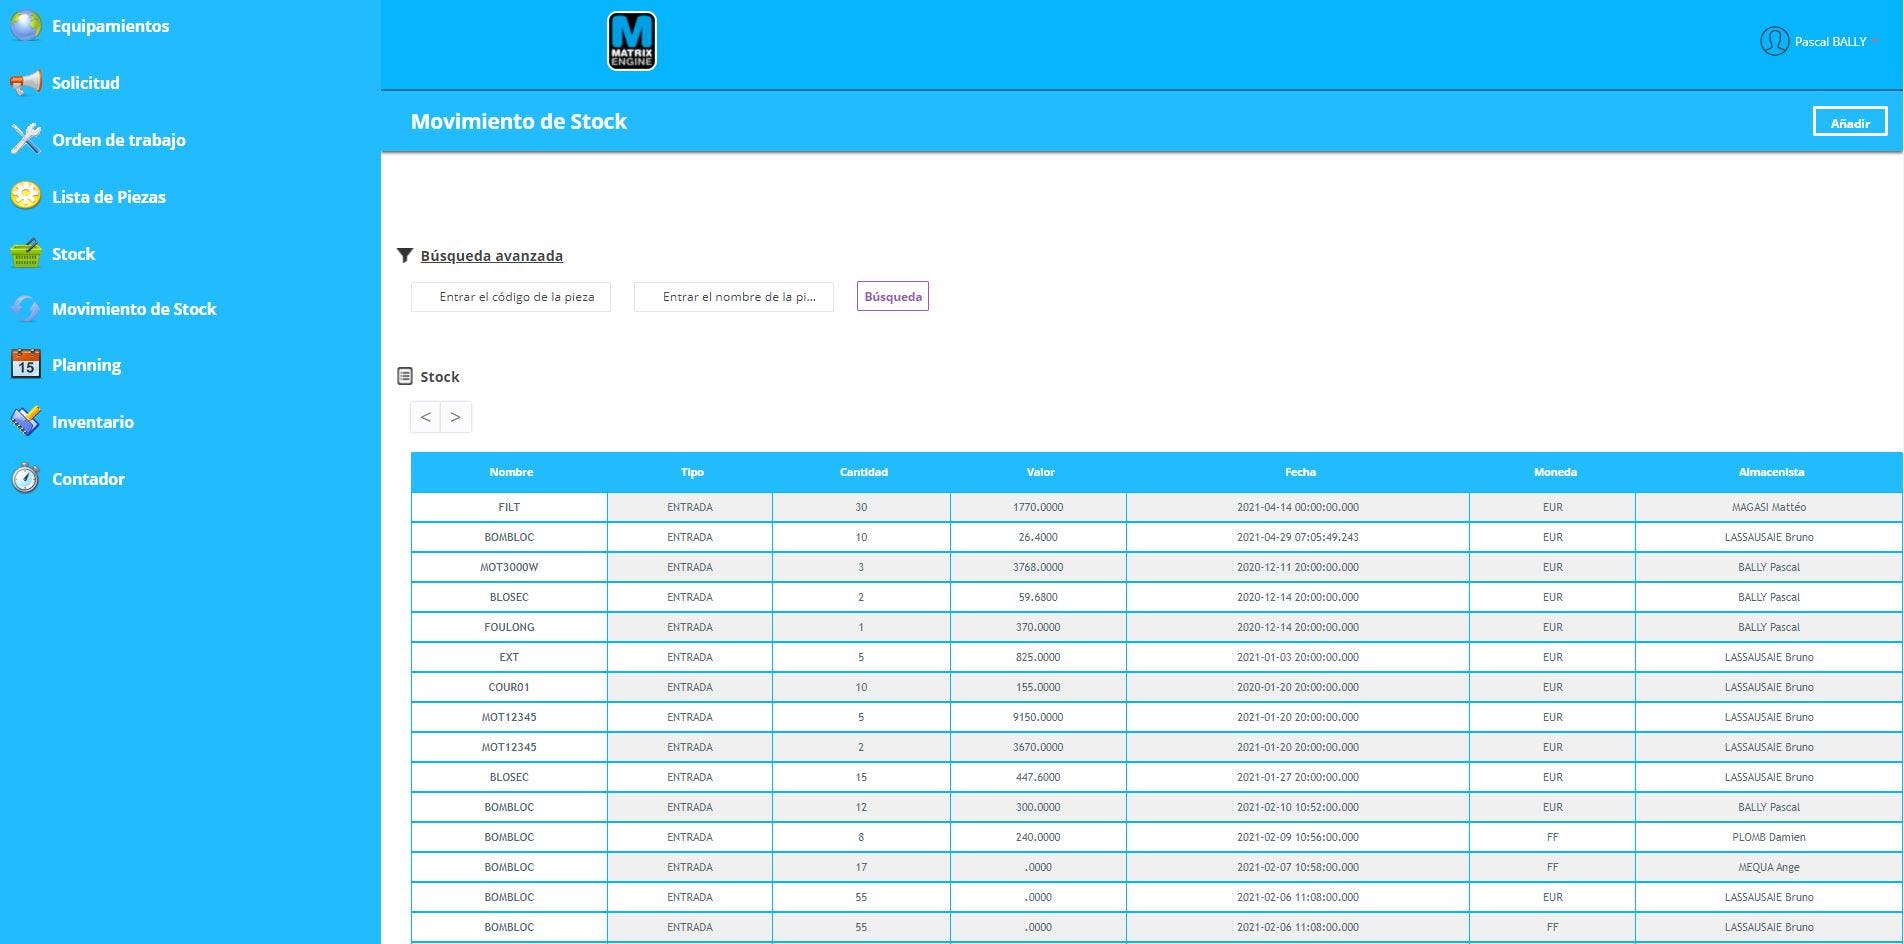
Task: Open Contador with the stopwatch icon
Action: tap(24, 478)
